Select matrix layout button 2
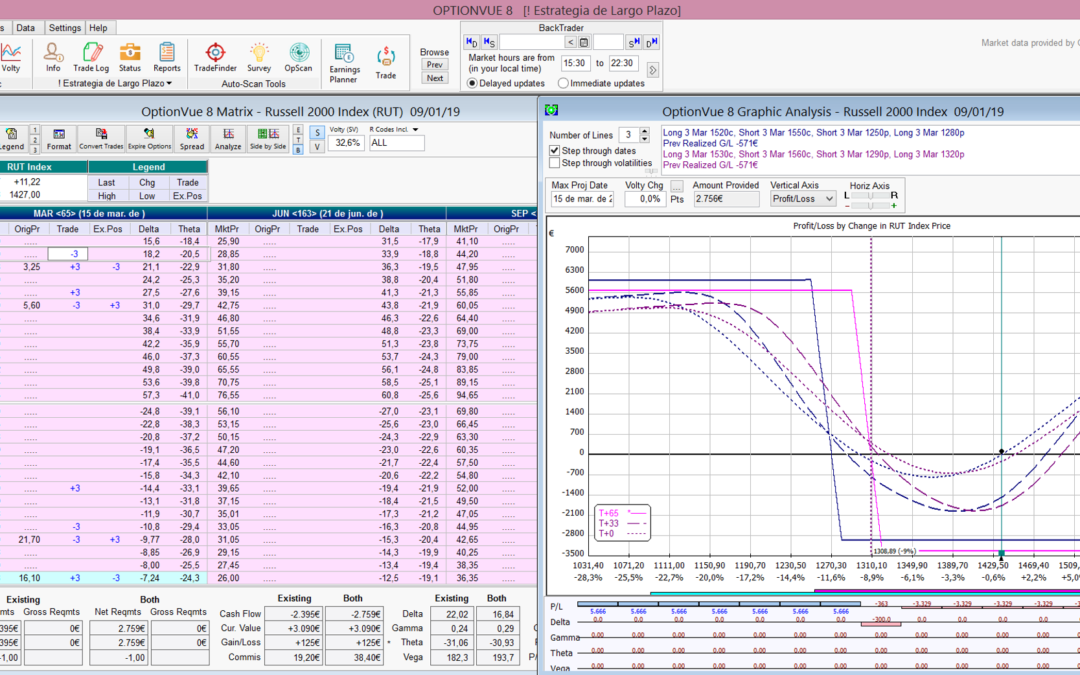The height and width of the screenshot is (675, 1080). (34, 140)
